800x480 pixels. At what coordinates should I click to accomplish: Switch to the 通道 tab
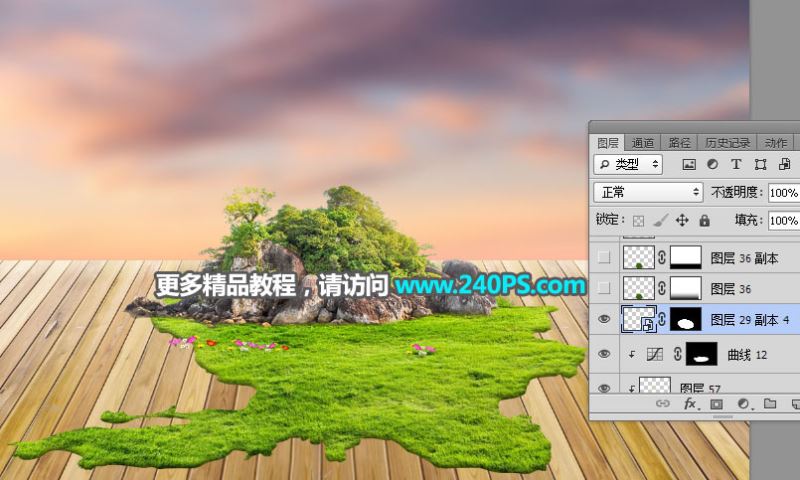tap(643, 143)
